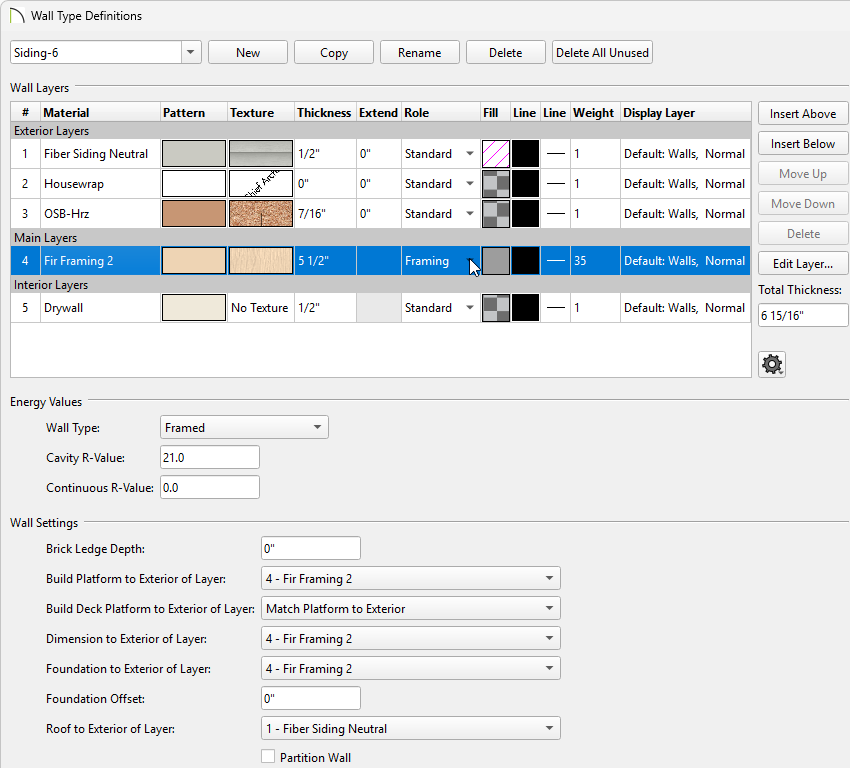The height and width of the screenshot is (768, 850).
Task: Open Build Platform to Exterior of Layer dropdown
Action: (x=410, y=579)
